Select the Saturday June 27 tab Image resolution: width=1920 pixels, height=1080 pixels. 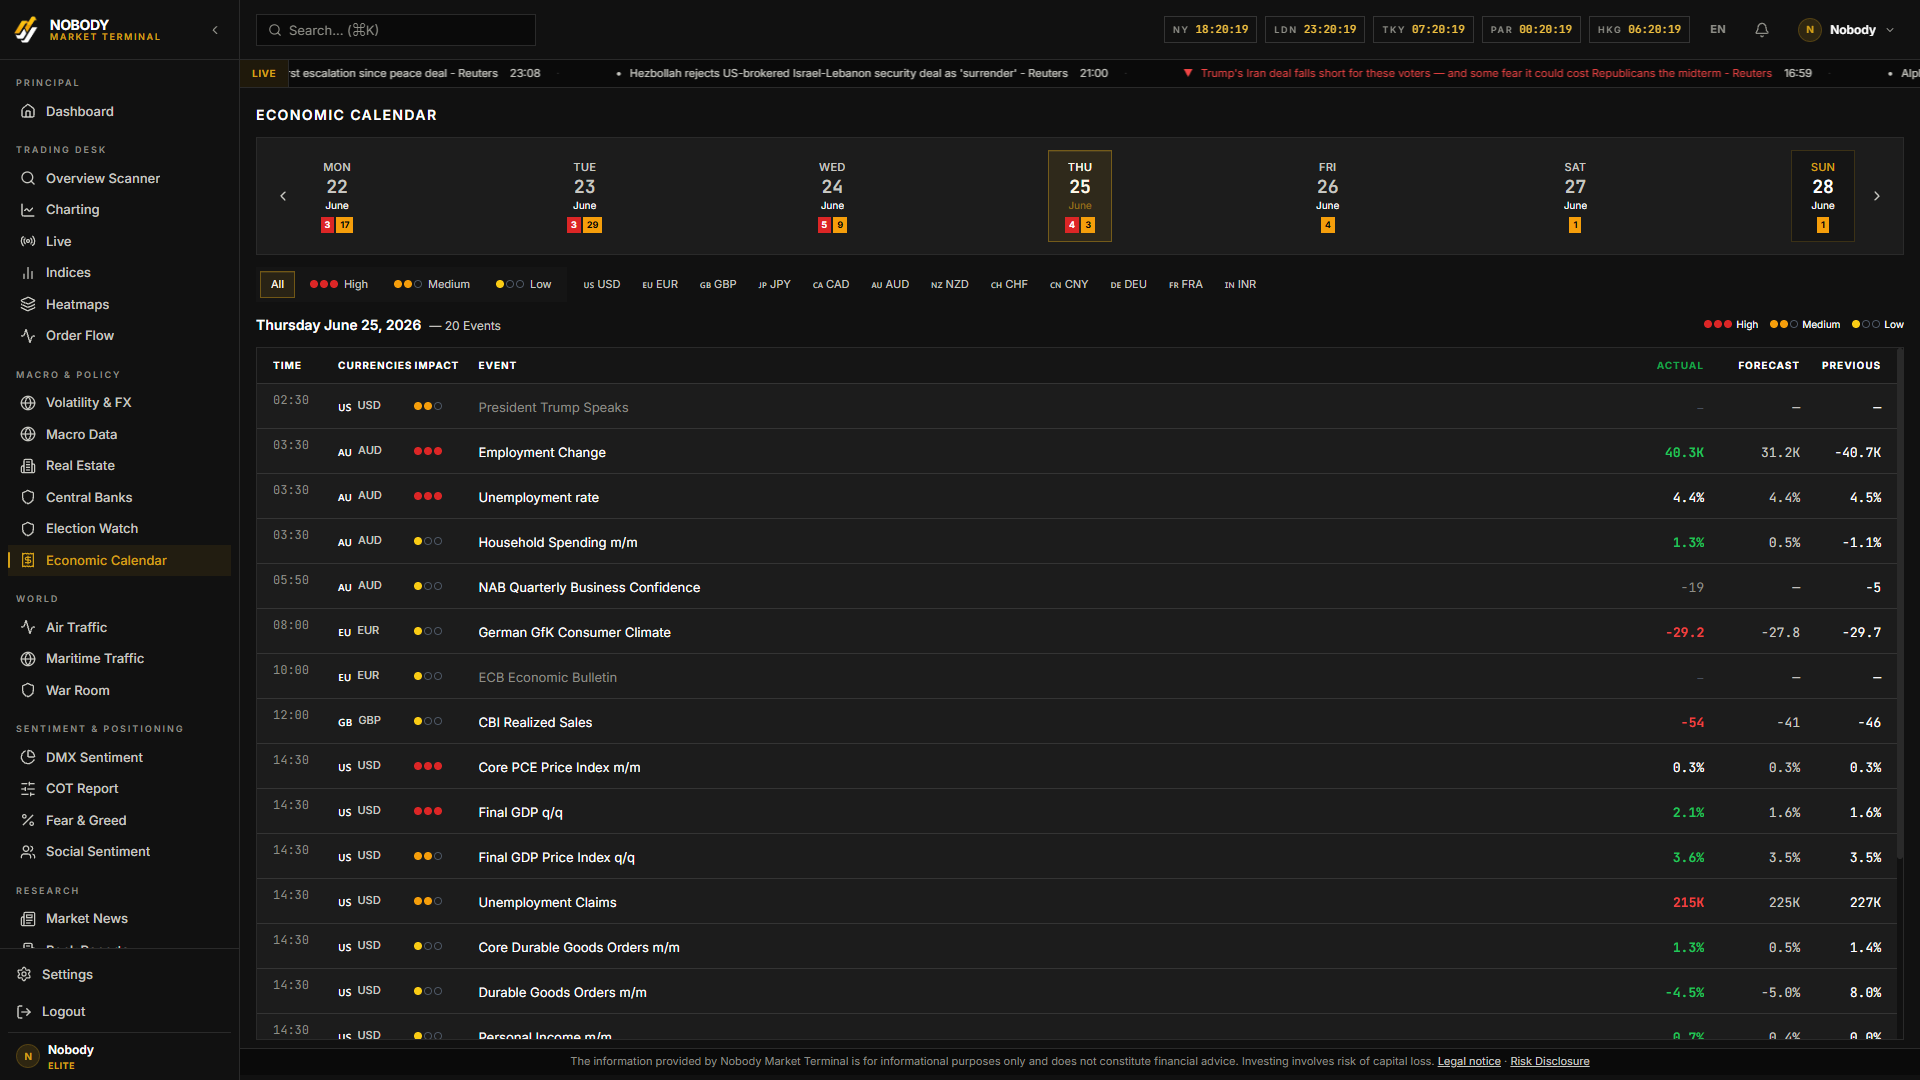1575,196
